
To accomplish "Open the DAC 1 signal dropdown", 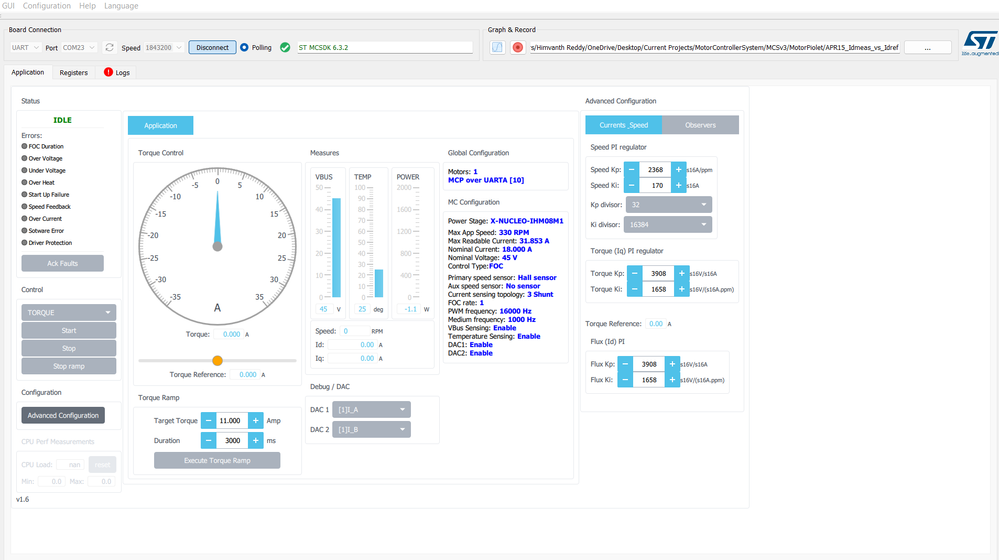I will point(371,410).
